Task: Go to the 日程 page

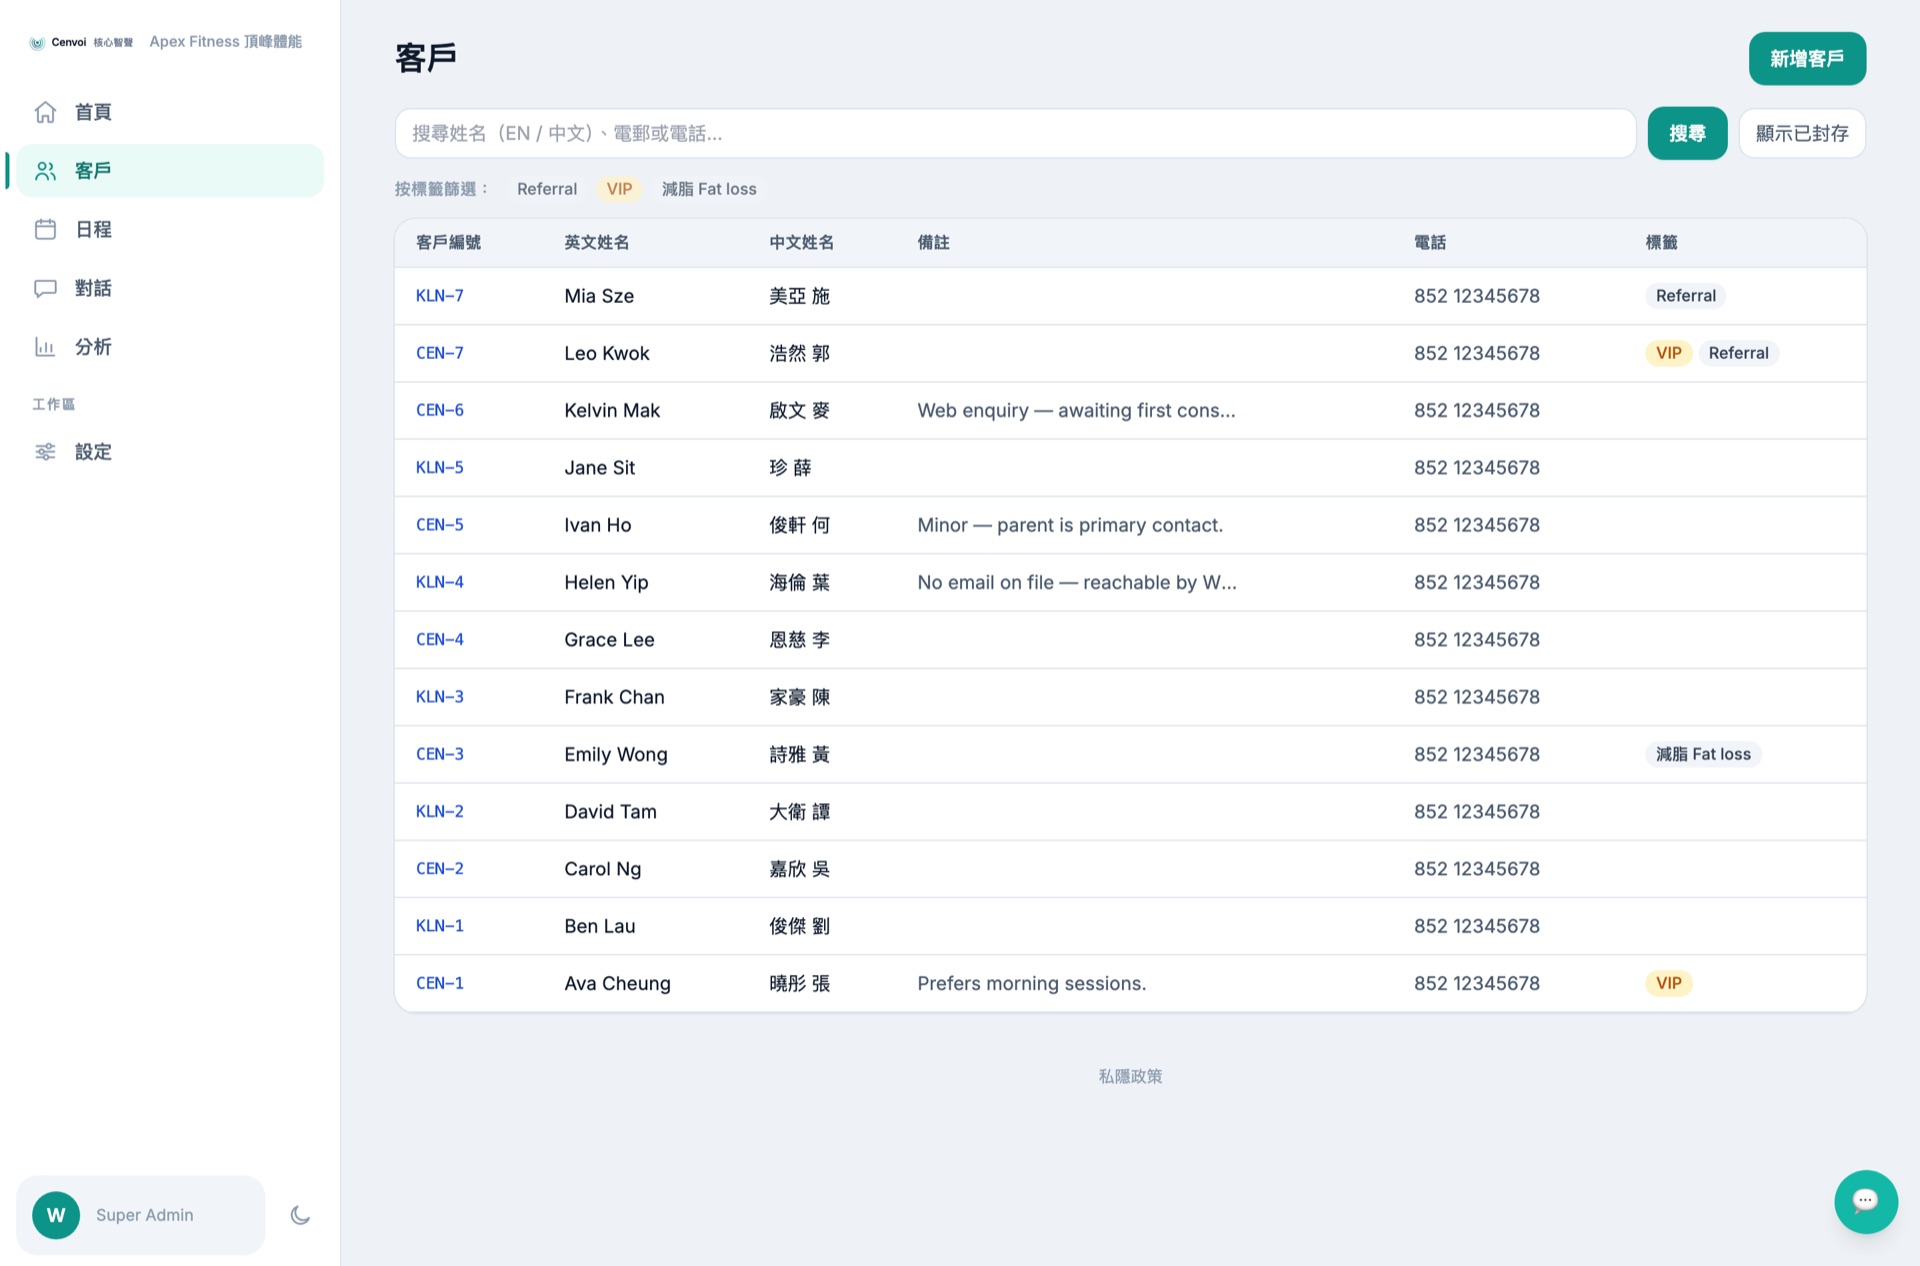Action: pyautogui.click(x=170, y=229)
